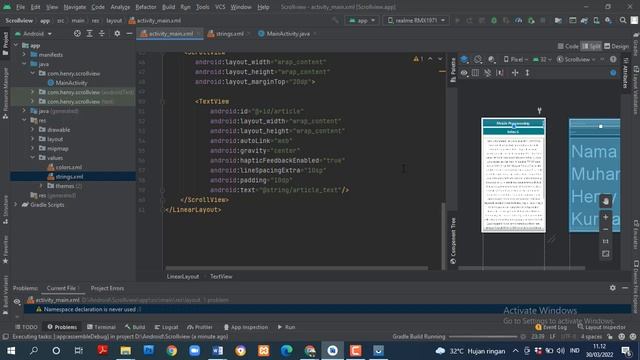Screen dimensions: 640x360
Task: Toggle the Resource Manager tool window
Action: click(5, 93)
